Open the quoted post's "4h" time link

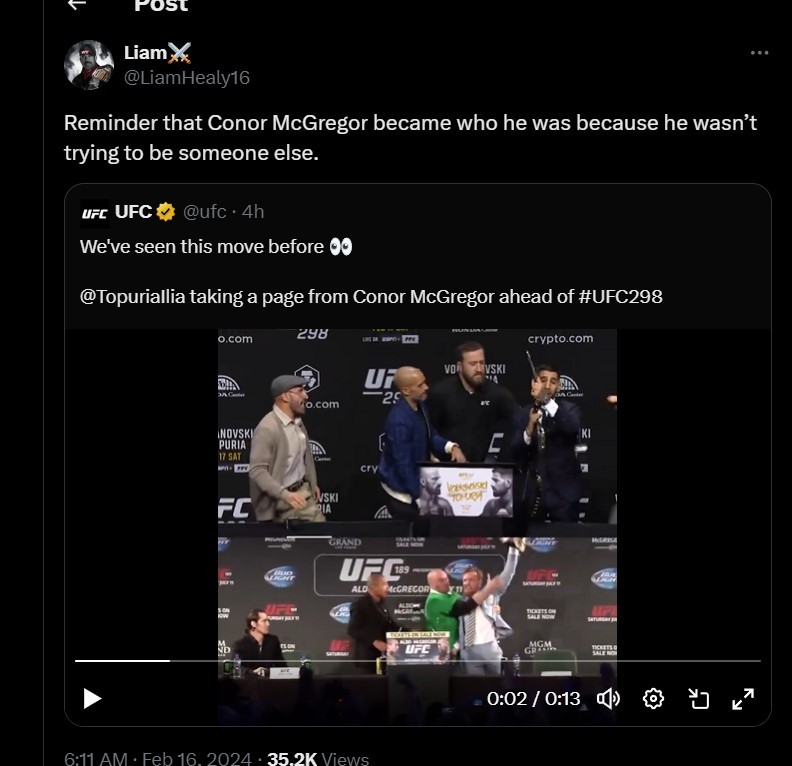click(253, 212)
